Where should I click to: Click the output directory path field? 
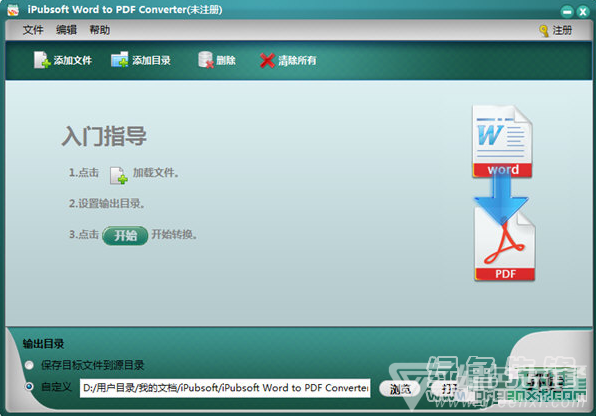(x=225, y=388)
